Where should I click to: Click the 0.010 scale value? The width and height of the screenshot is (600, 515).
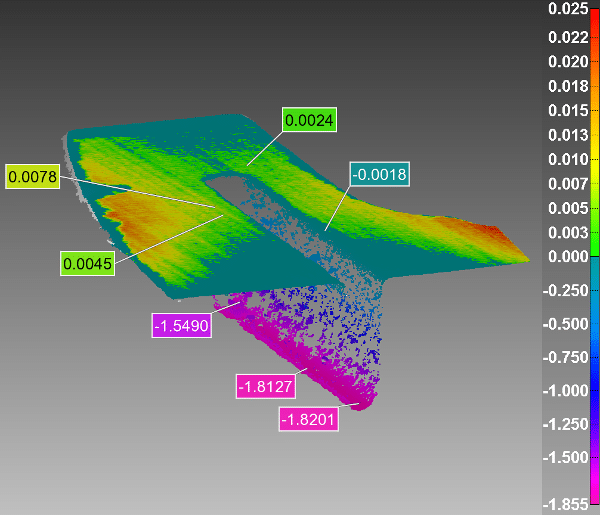pos(568,159)
